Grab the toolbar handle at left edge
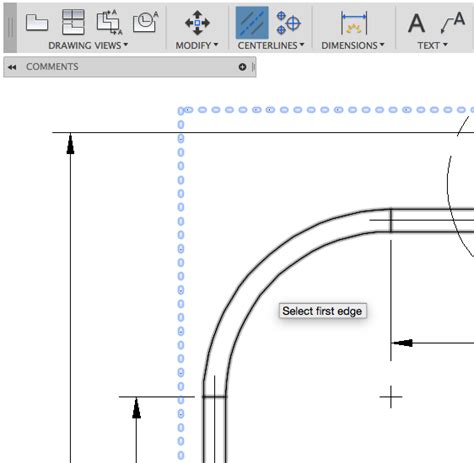The image size is (474, 463). (x=10, y=28)
